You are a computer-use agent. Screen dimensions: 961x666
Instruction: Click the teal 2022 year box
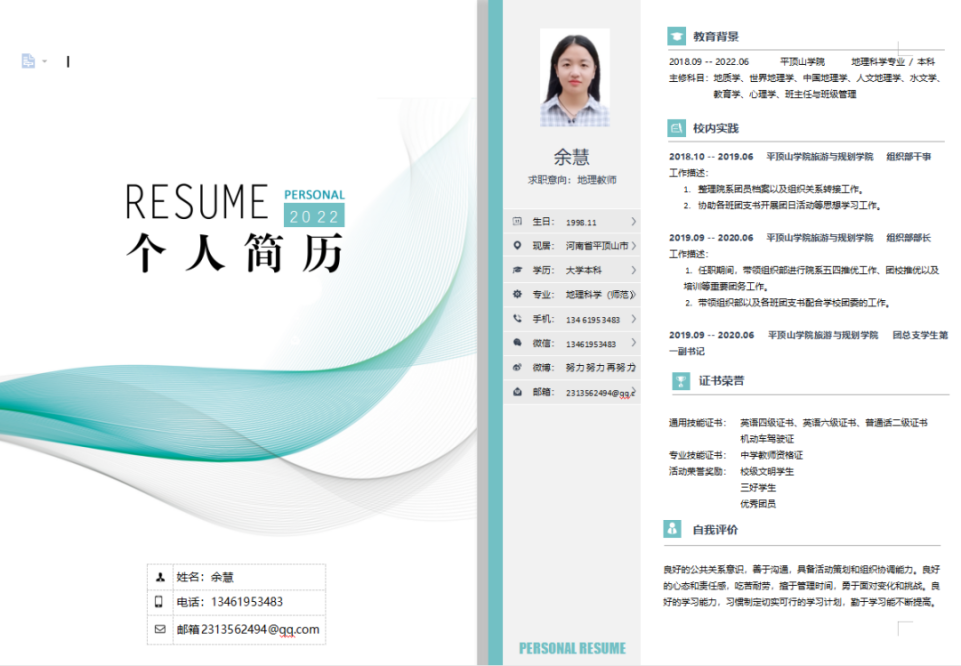[x=314, y=216]
